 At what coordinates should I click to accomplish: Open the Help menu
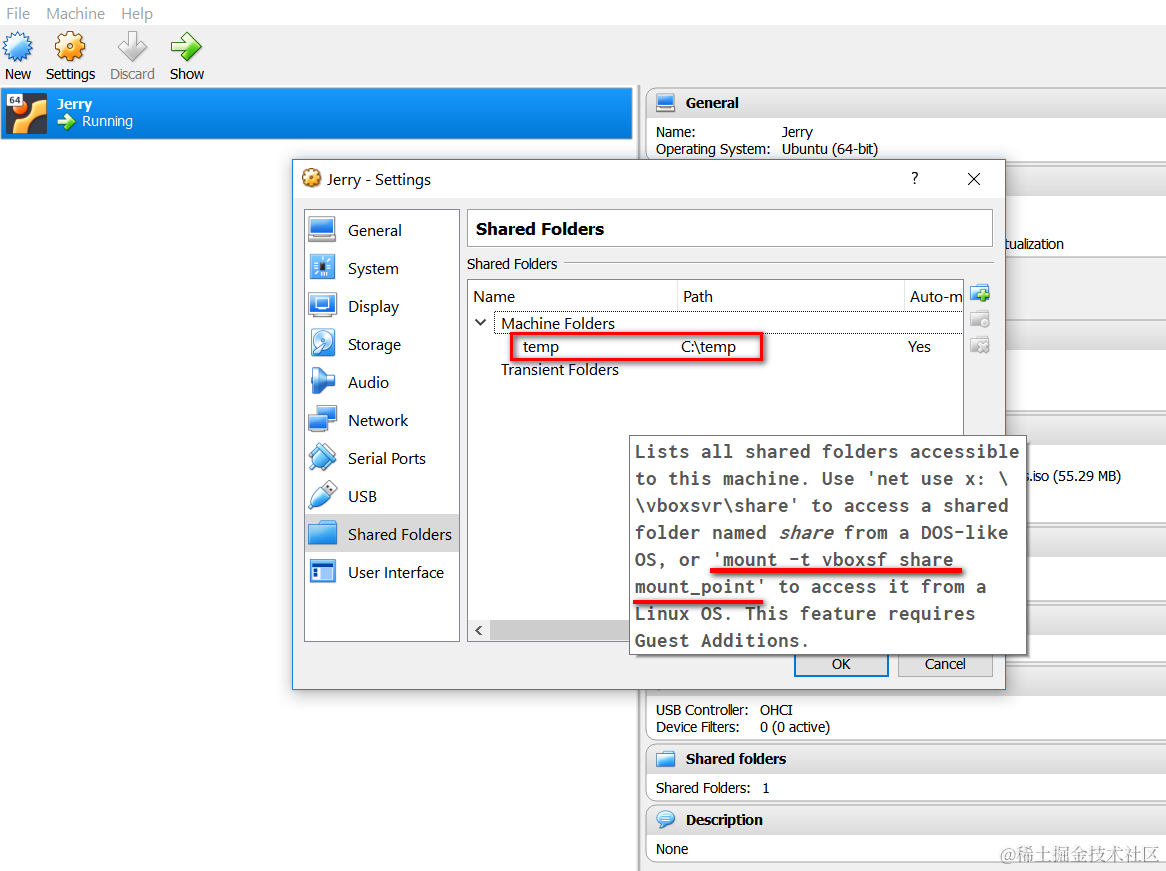click(137, 13)
